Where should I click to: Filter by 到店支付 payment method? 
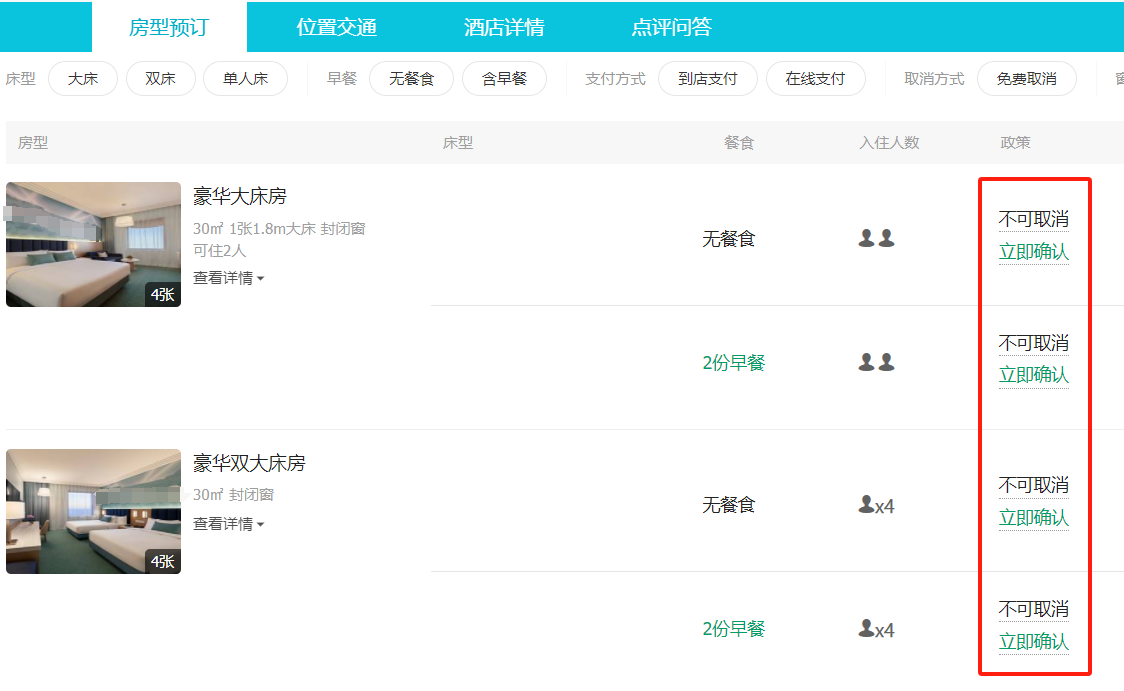707,79
